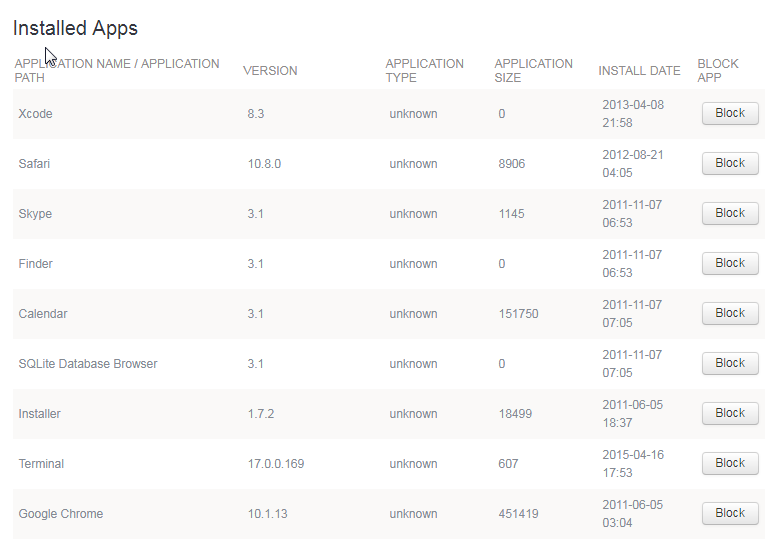Click Terminal size value 607
Image resolution: width=784 pixels, height=544 pixels.
coord(508,464)
